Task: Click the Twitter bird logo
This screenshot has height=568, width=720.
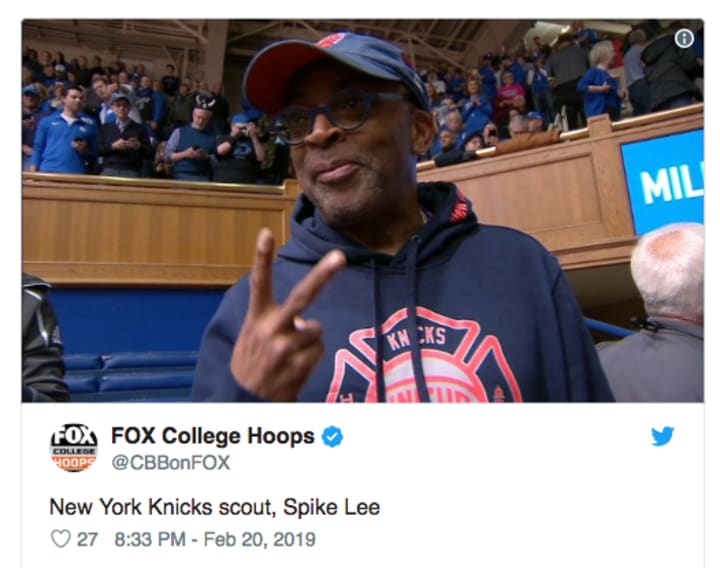Action: click(662, 436)
